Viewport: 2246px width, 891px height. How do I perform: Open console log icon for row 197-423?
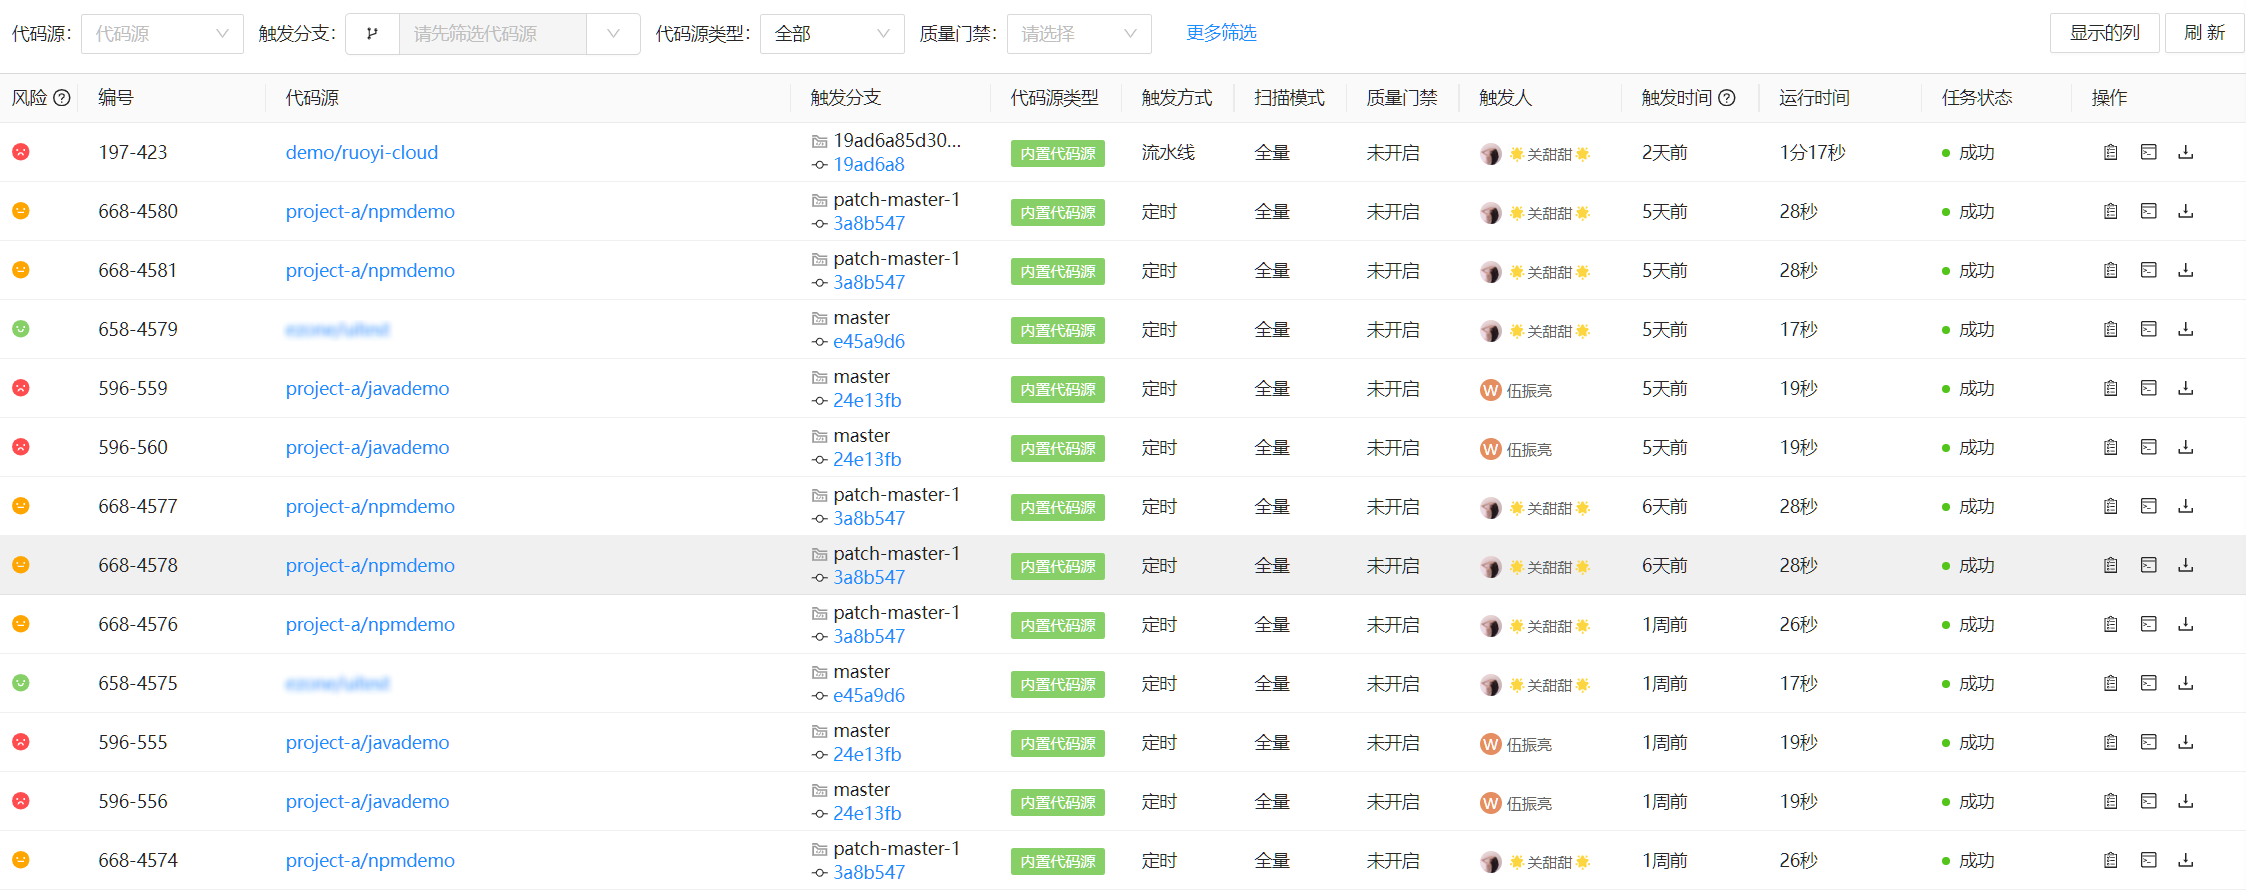(x=2148, y=152)
